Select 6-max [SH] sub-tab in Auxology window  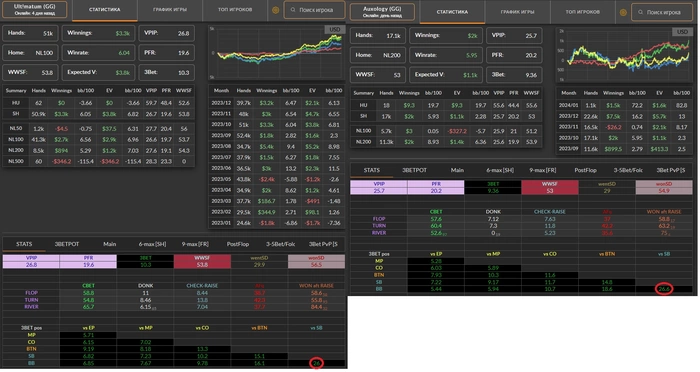500,170
